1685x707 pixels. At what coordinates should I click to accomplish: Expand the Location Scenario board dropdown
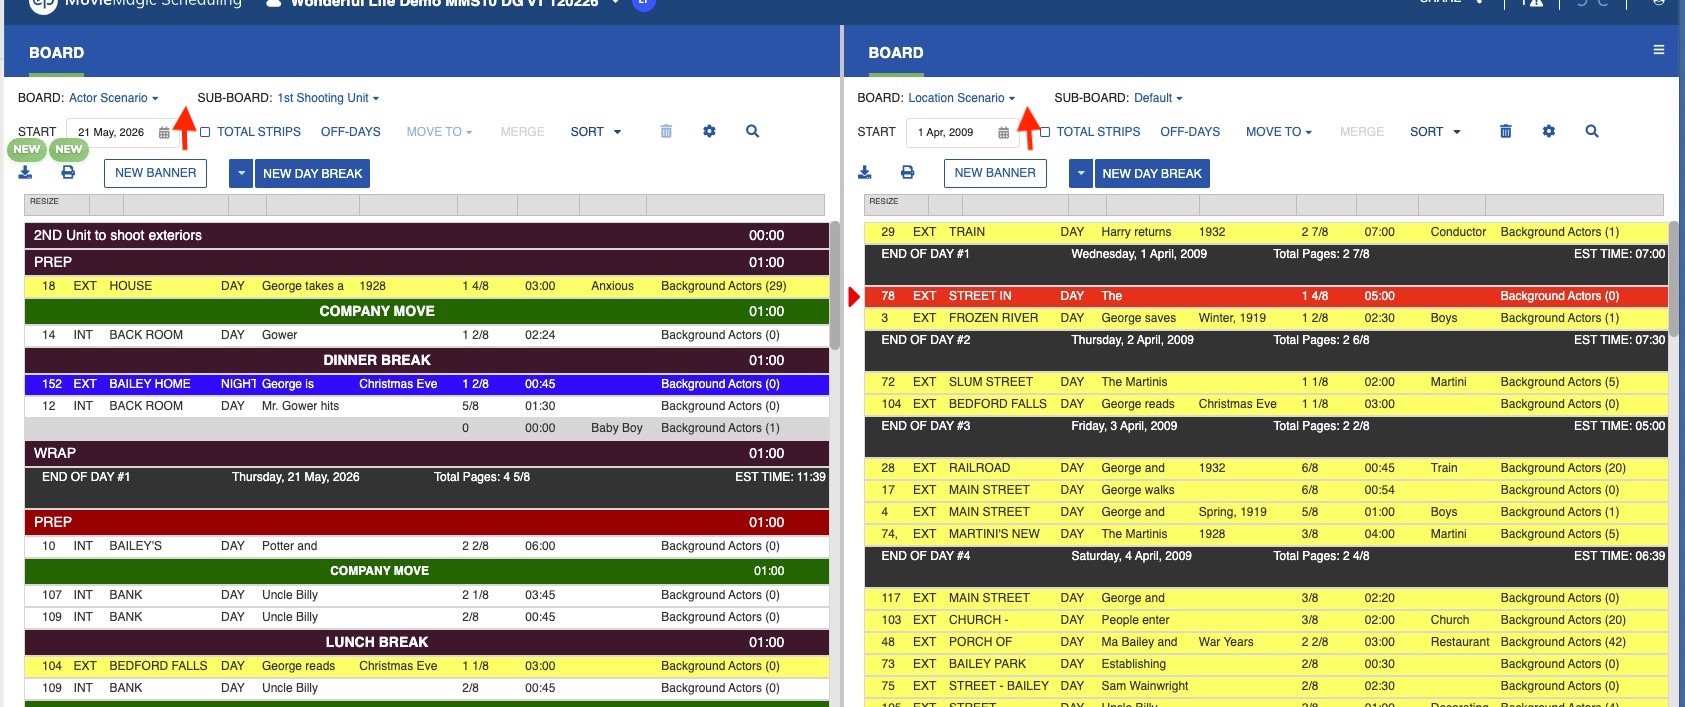click(961, 98)
